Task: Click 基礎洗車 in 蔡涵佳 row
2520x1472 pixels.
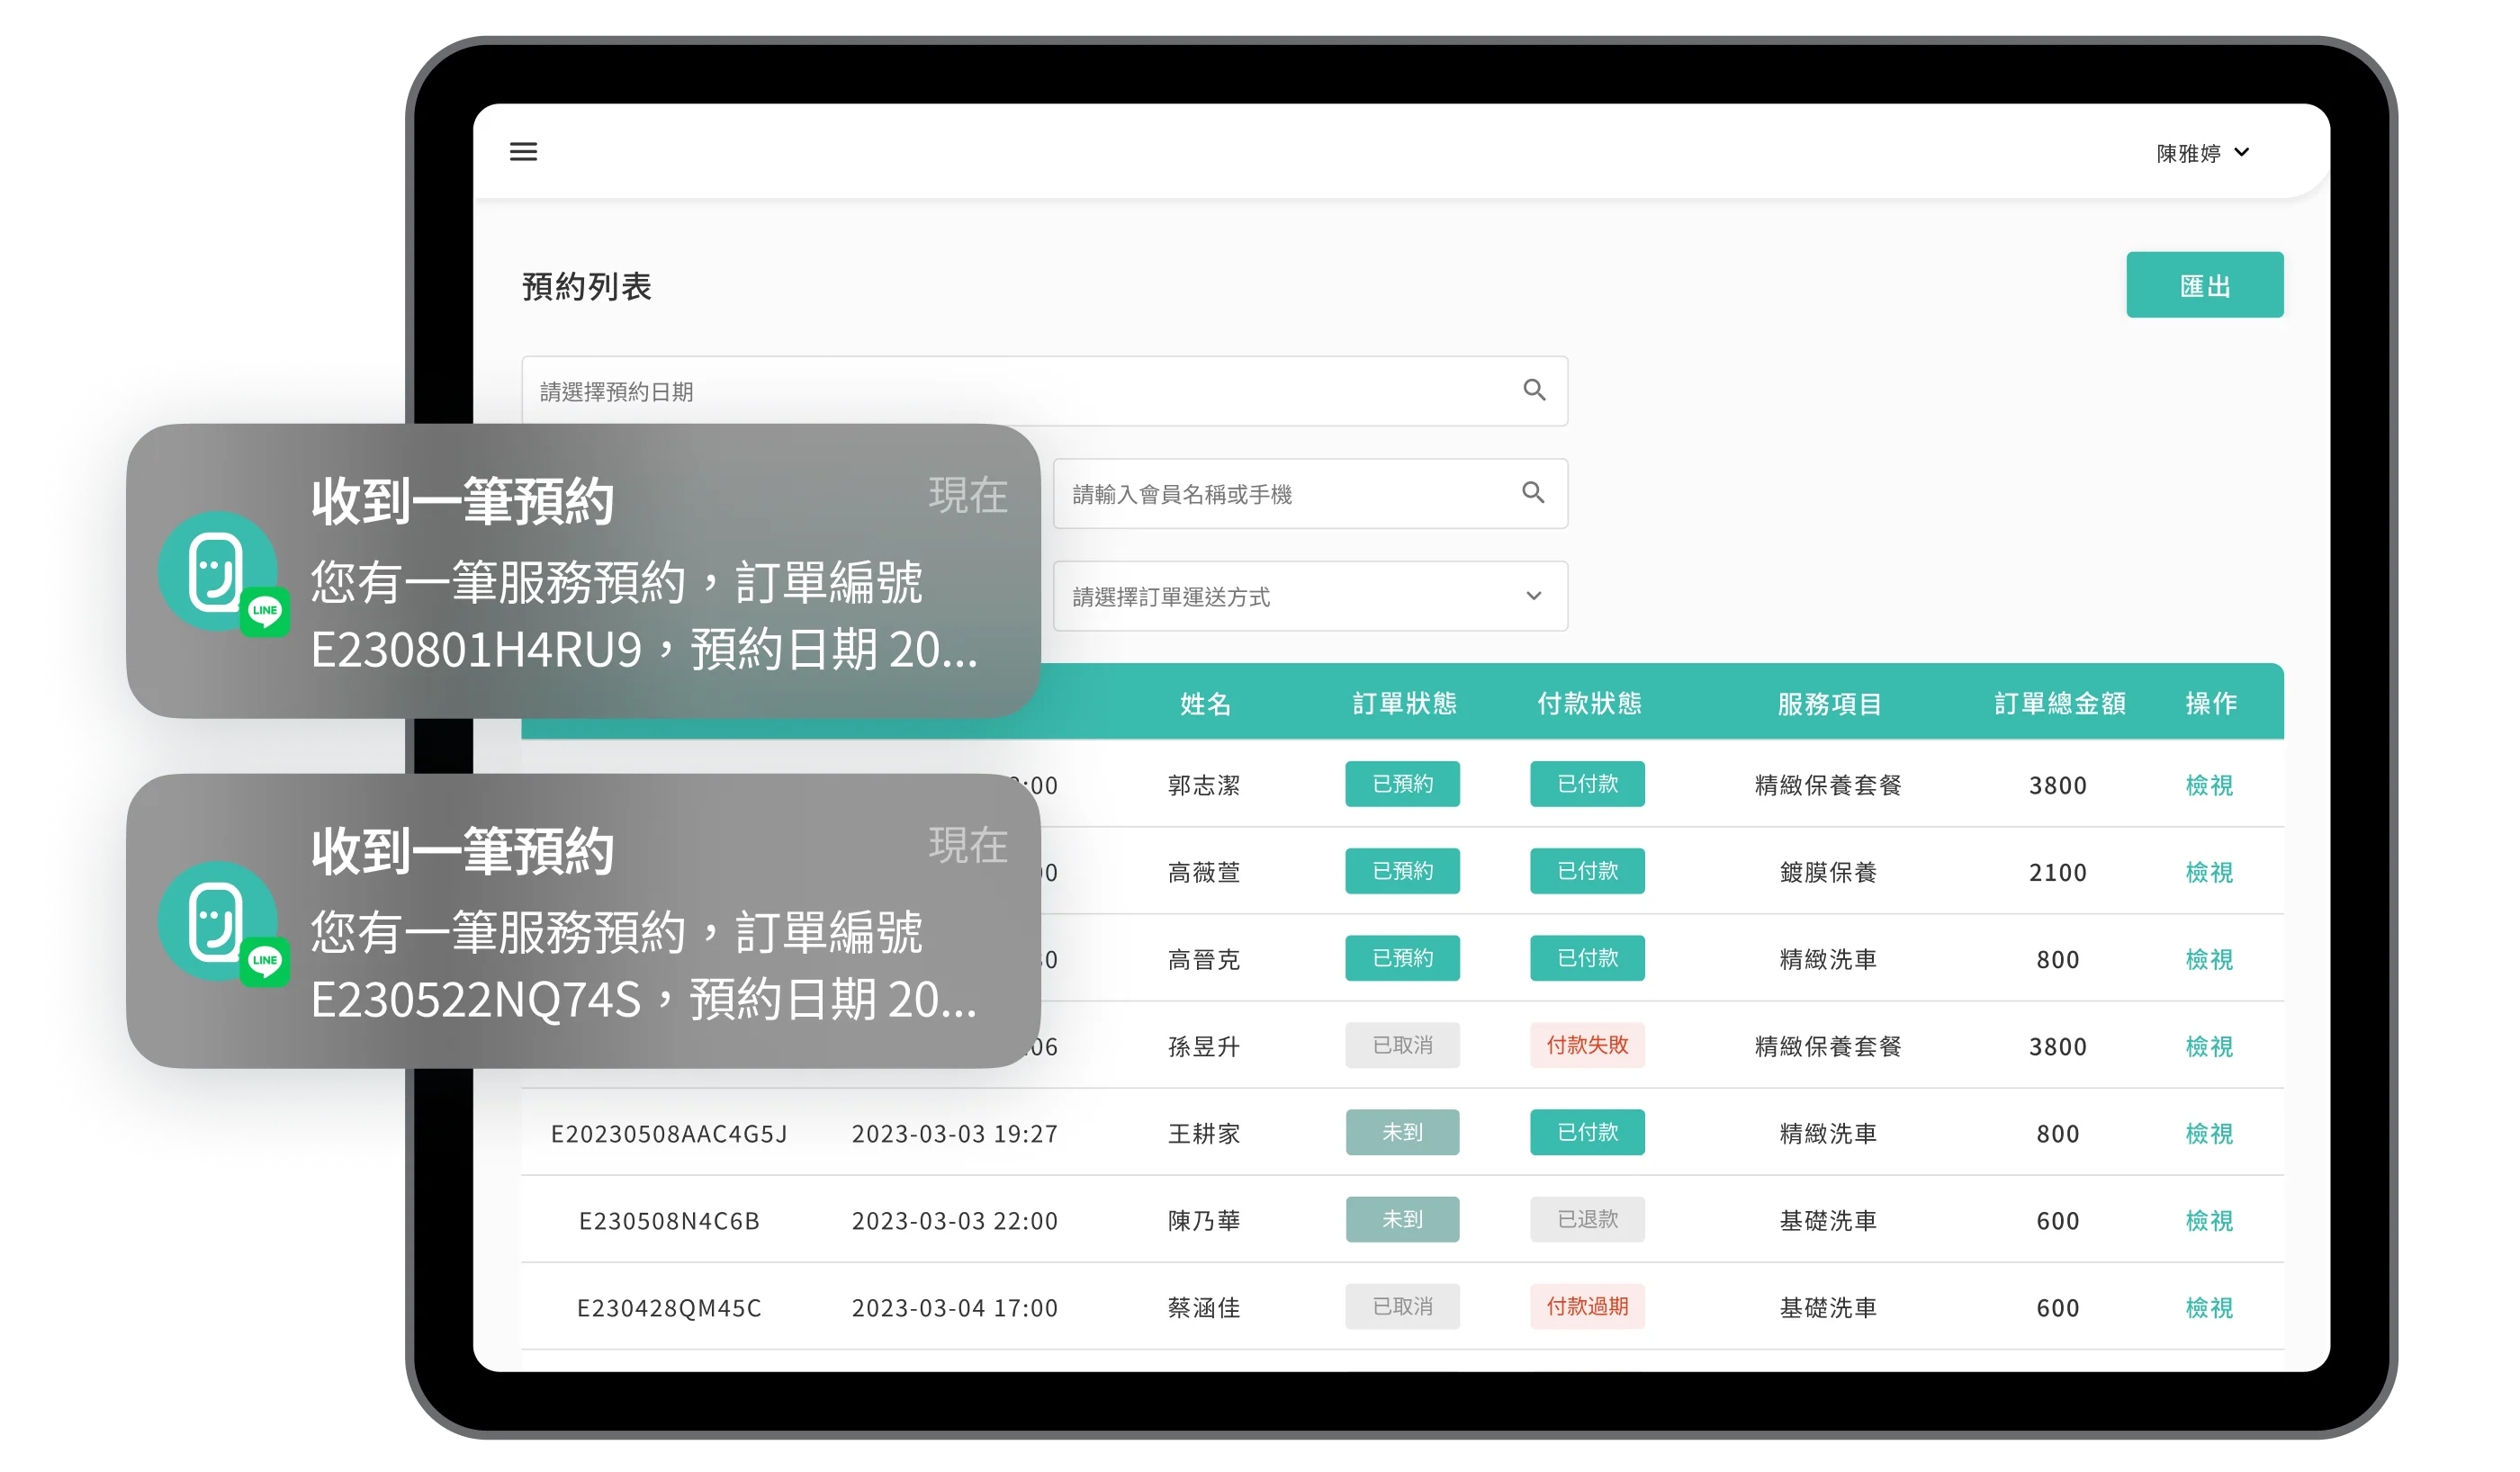Action: 1827,1307
